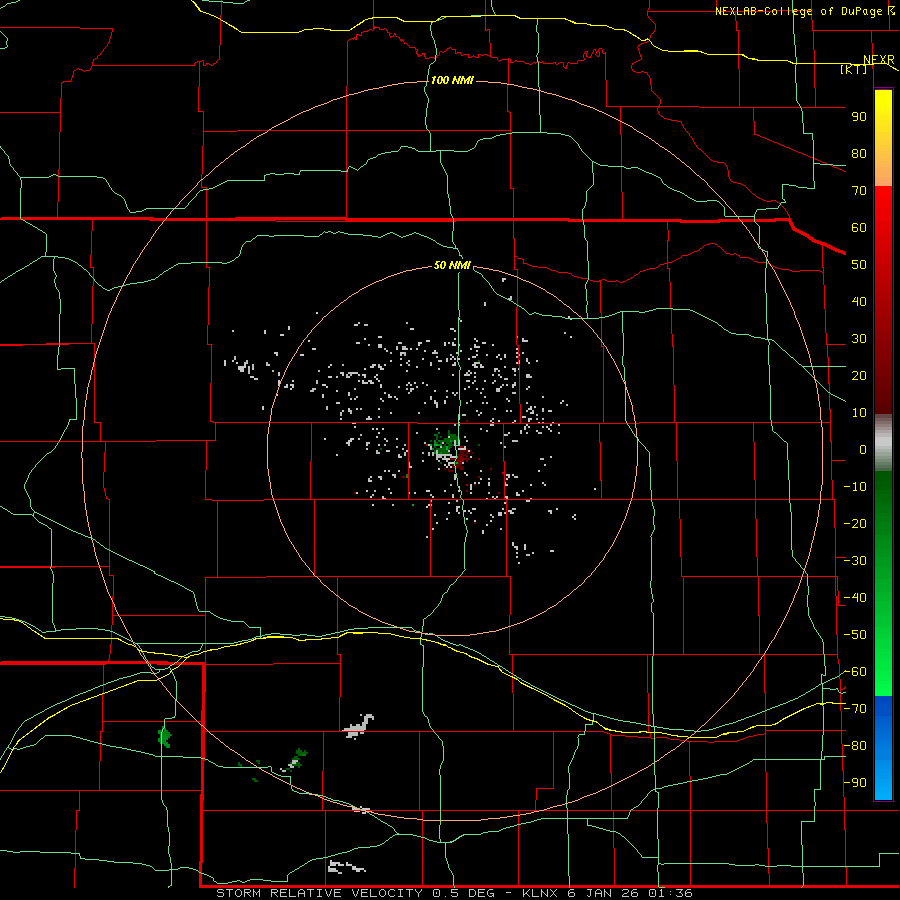
Task: Click the isolated green echo in the far southwest
Action: click(x=165, y=736)
